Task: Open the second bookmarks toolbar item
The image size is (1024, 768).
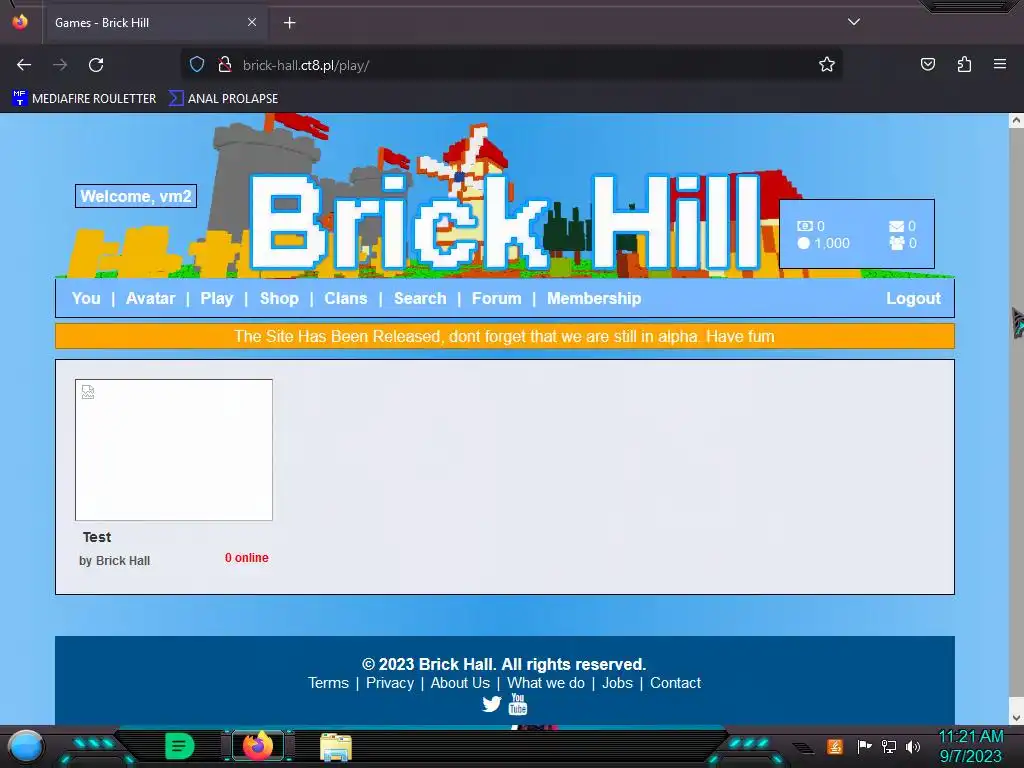Action: (x=223, y=99)
